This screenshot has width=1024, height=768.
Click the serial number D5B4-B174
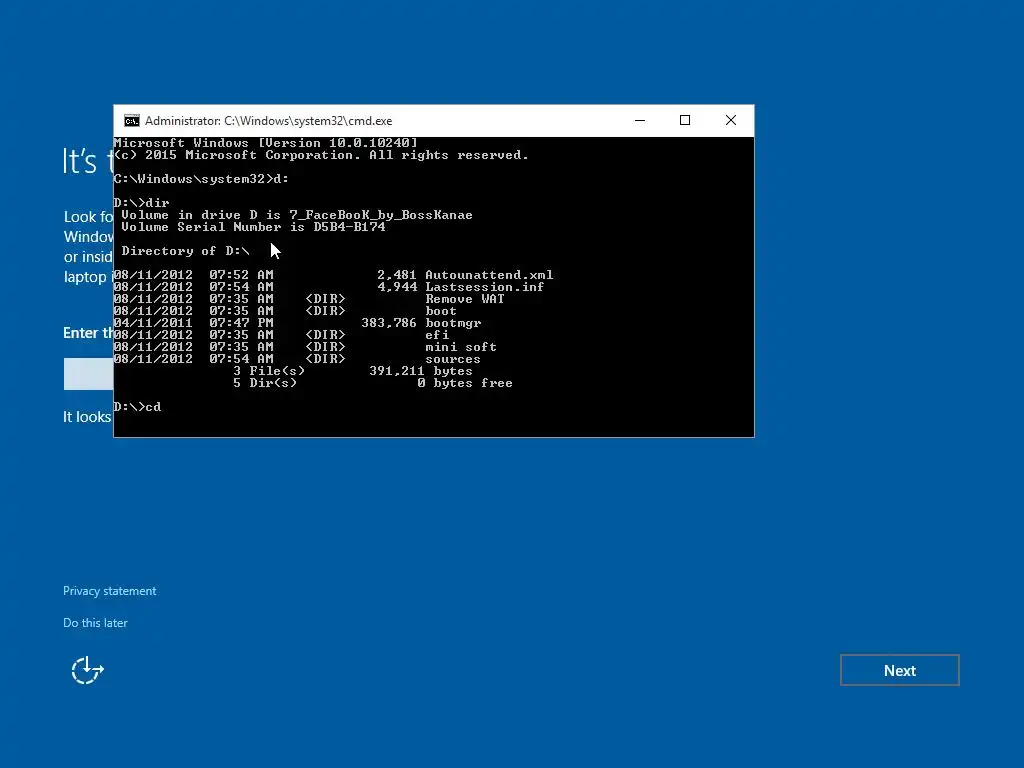pos(349,227)
